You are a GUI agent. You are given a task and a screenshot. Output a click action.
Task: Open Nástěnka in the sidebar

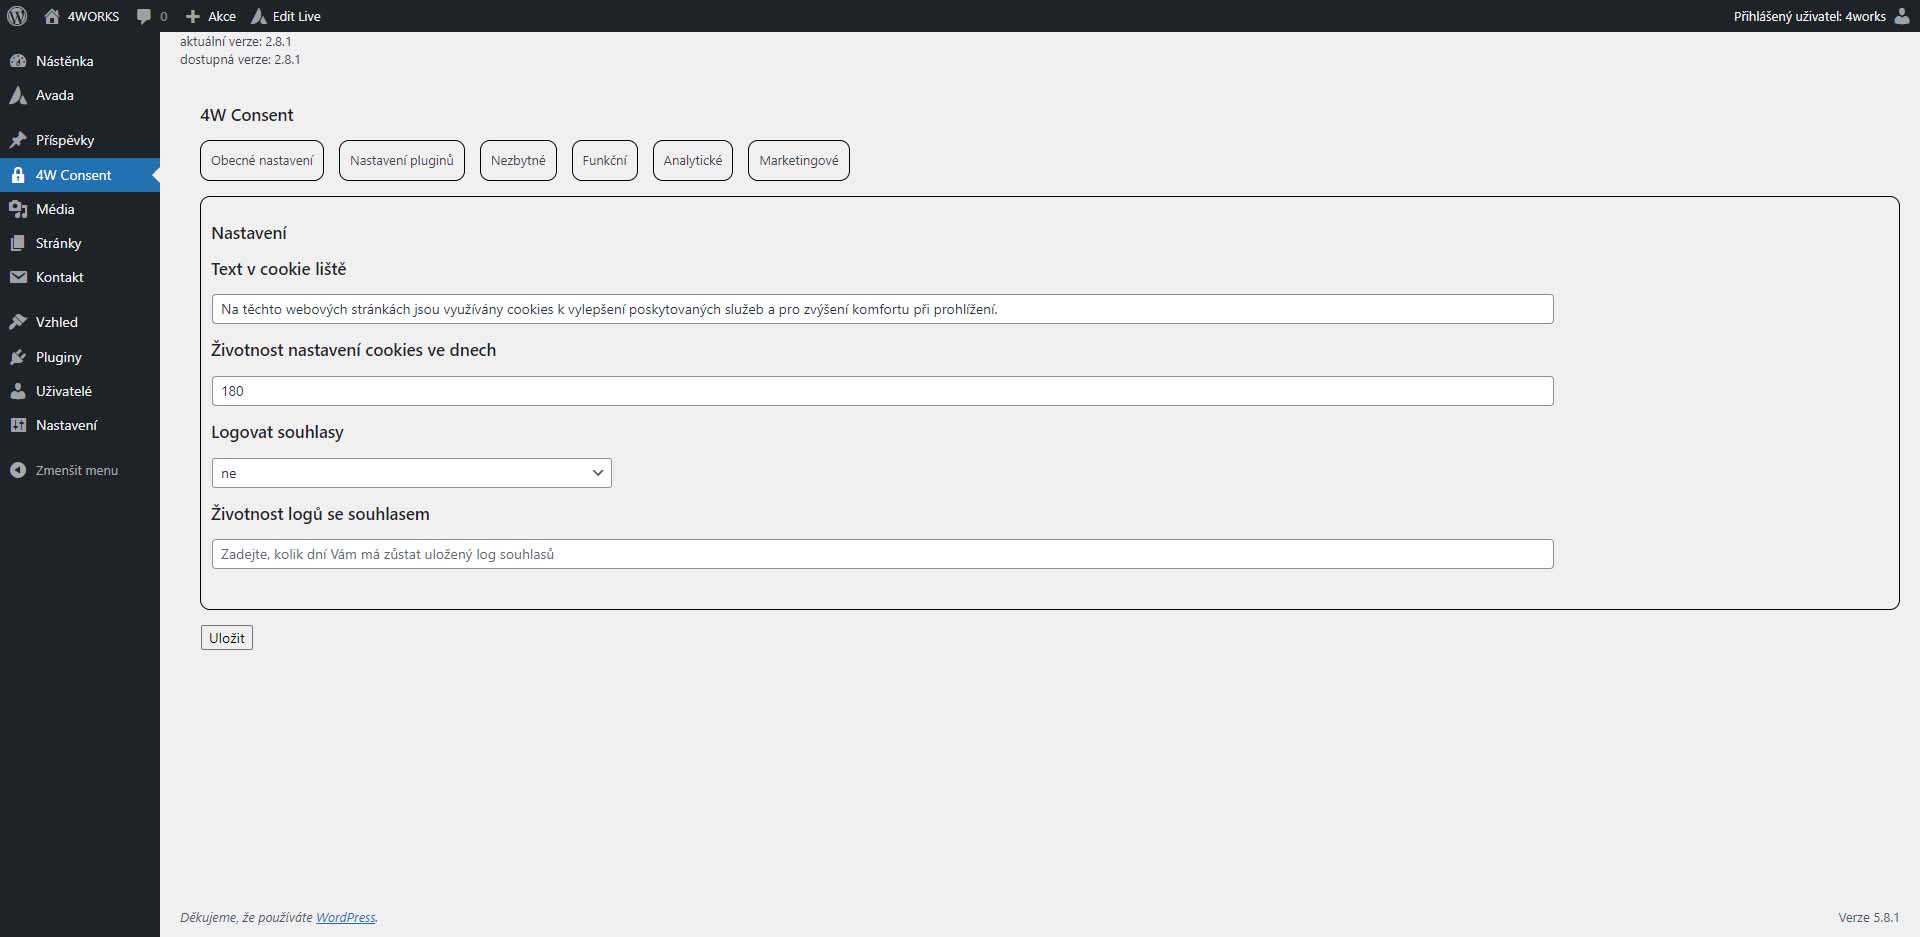pyautogui.click(x=80, y=61)
